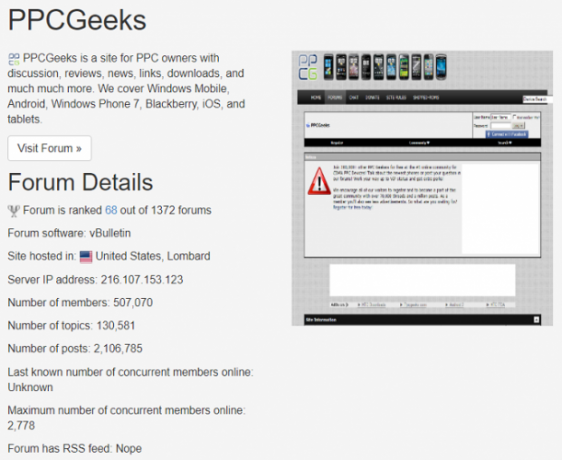Click the small PPCGeeks favicon beside the description
The width and height of the screenshot is (562, 460).
click(x=14, y=59)
